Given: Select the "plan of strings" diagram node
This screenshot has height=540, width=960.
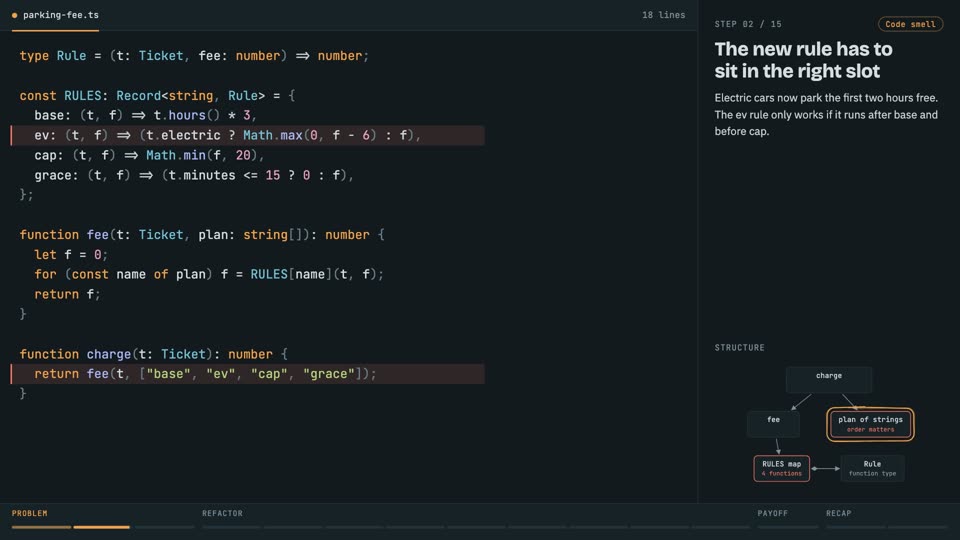Looking at the screenshot, I should (870, 424).
